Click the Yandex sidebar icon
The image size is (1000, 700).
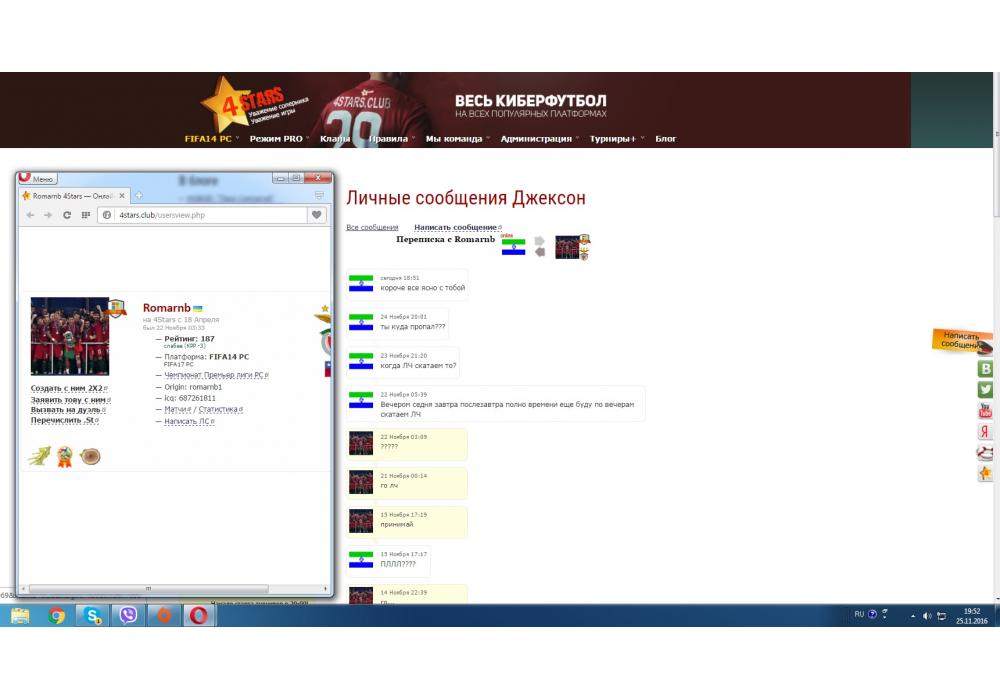pyautogui.click(x=986, y=432)
